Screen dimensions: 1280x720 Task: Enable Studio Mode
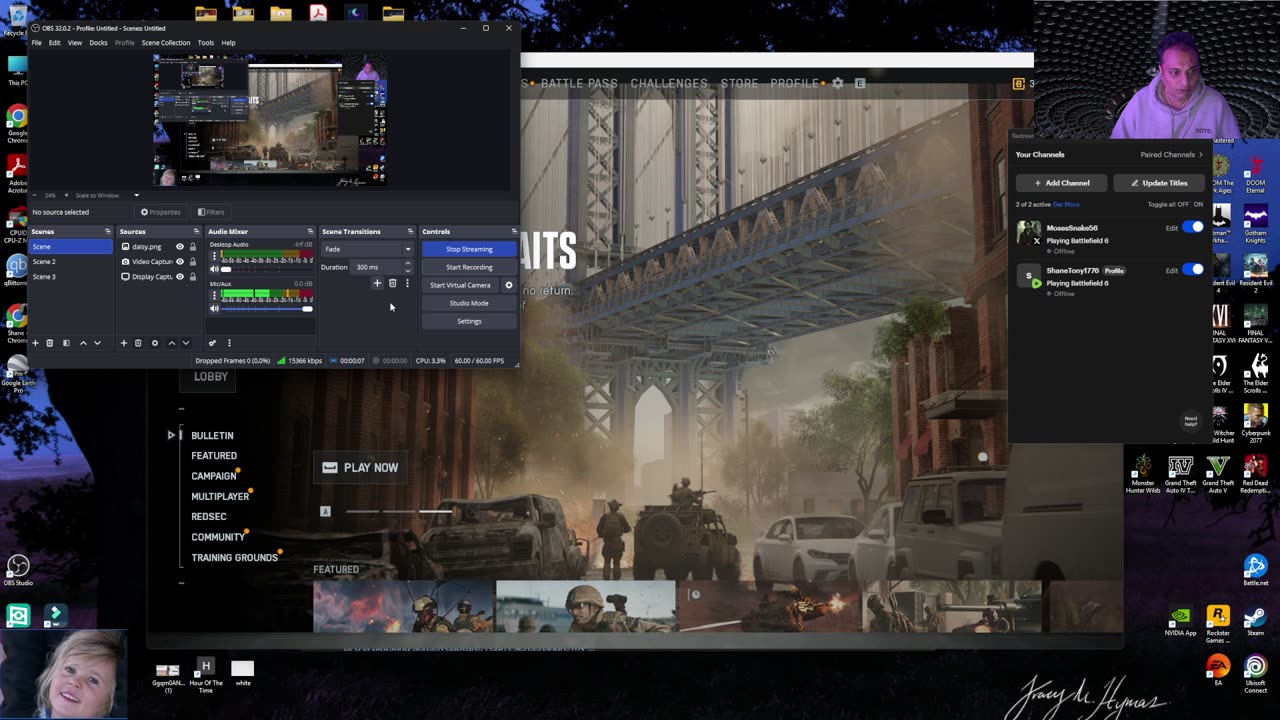click(x=469, y=303)
